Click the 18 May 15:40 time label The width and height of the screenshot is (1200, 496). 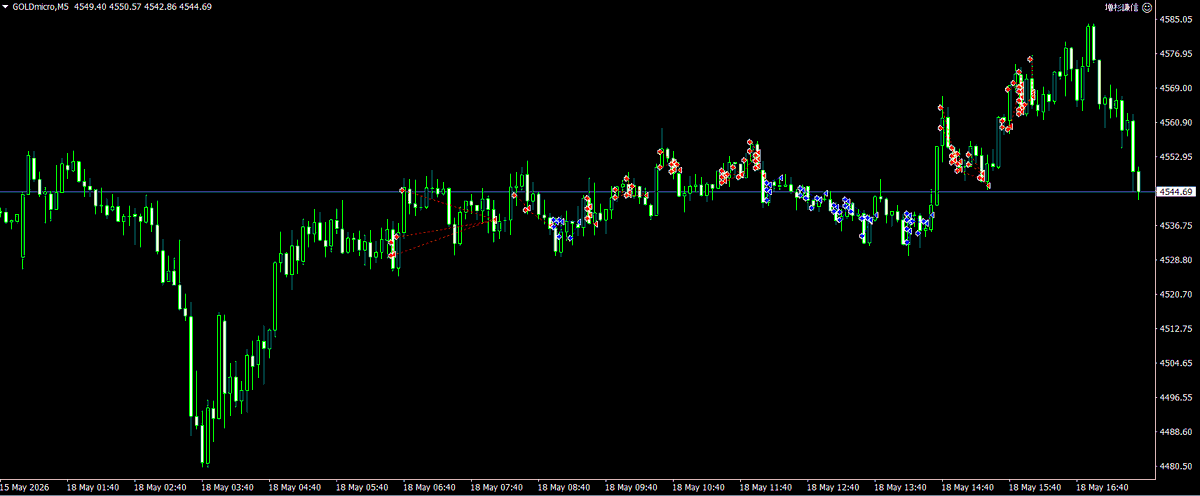(x=1035, y=487)
